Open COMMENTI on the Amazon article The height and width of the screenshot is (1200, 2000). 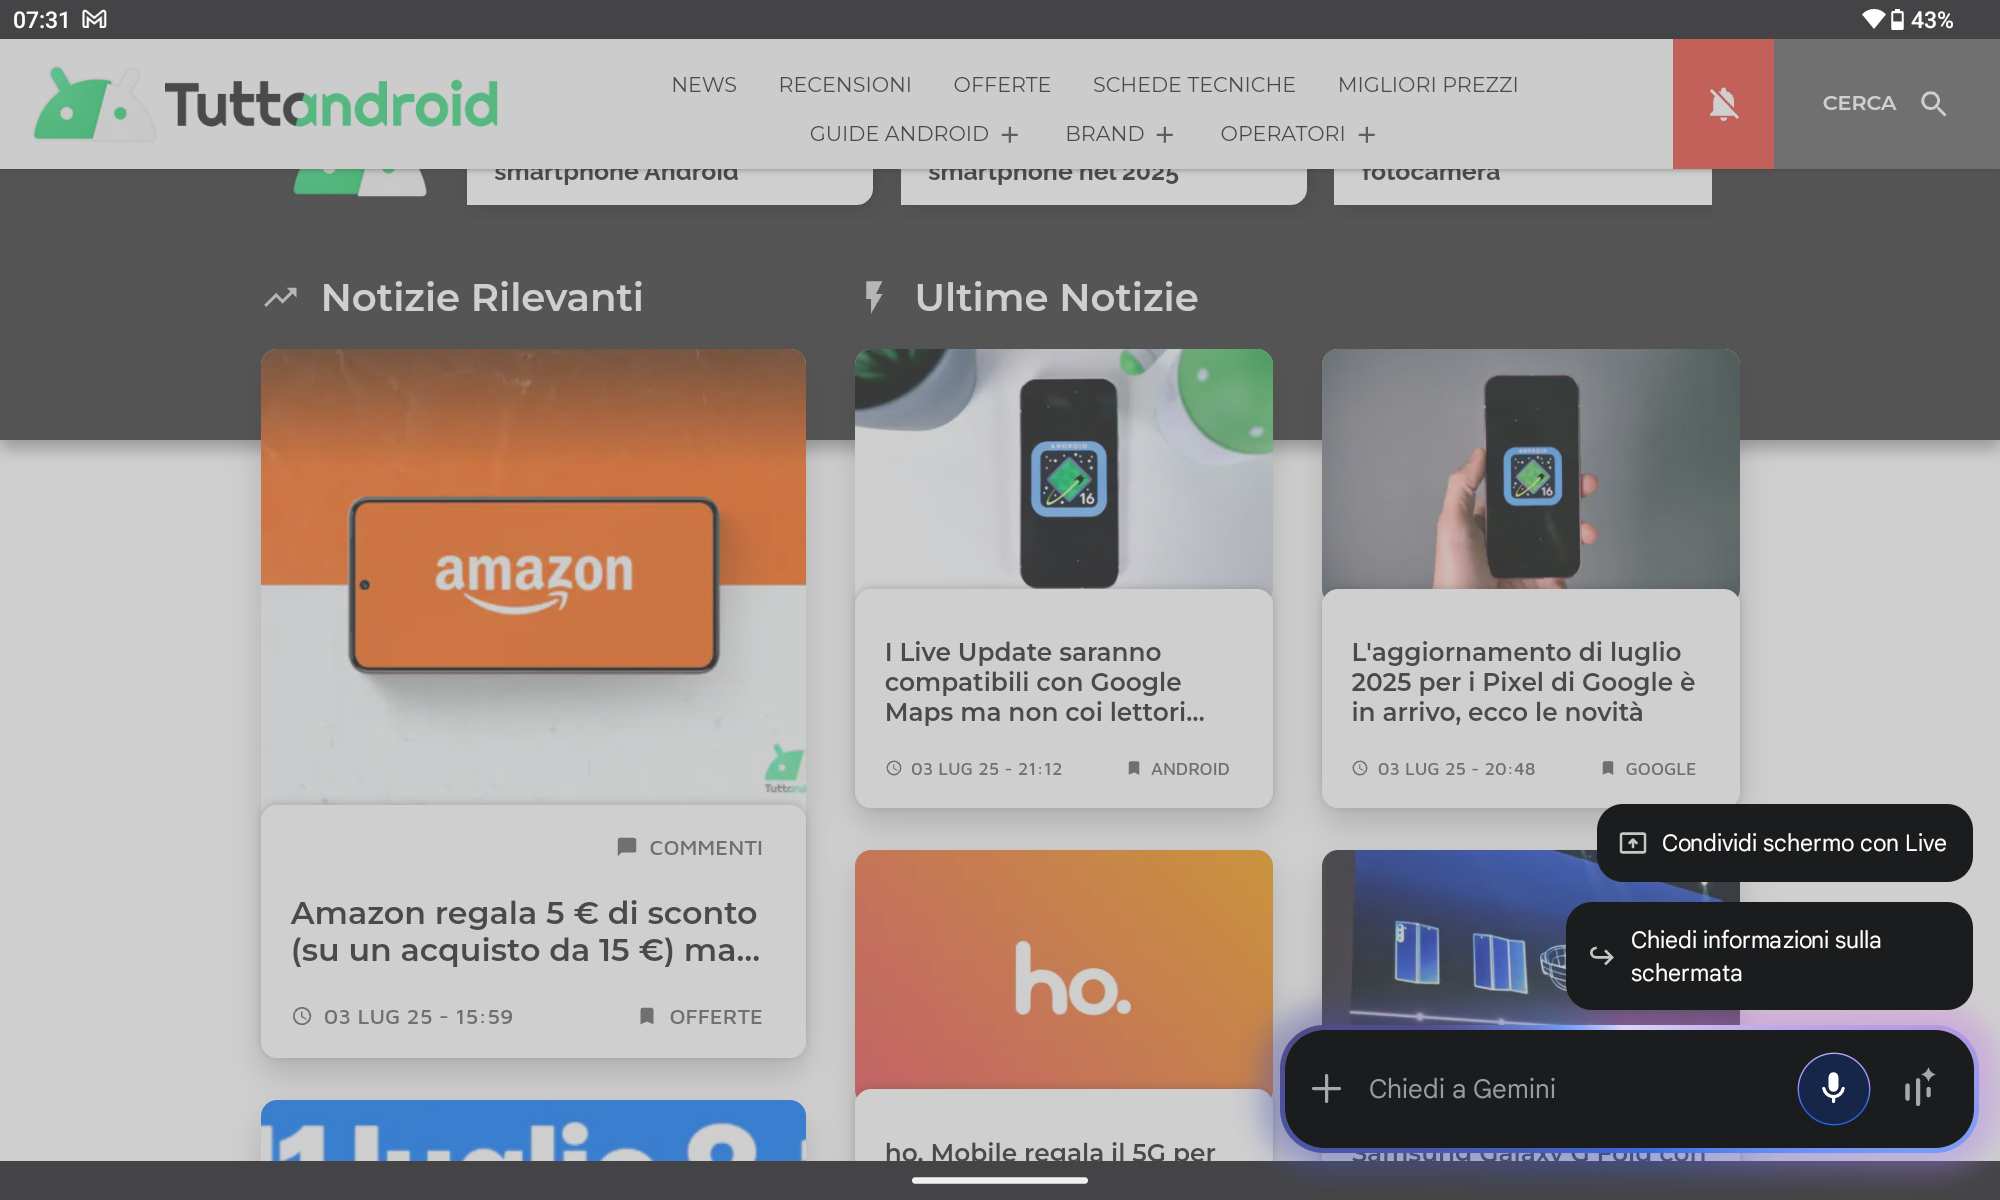706,848
